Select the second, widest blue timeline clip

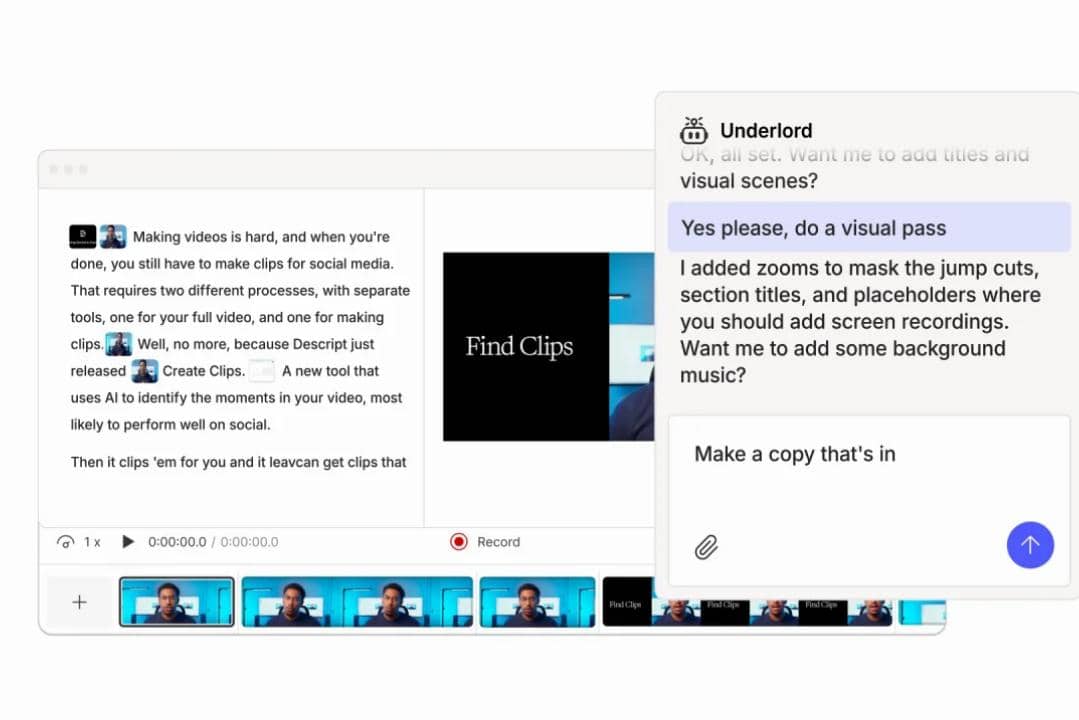(x=357, y=602)
